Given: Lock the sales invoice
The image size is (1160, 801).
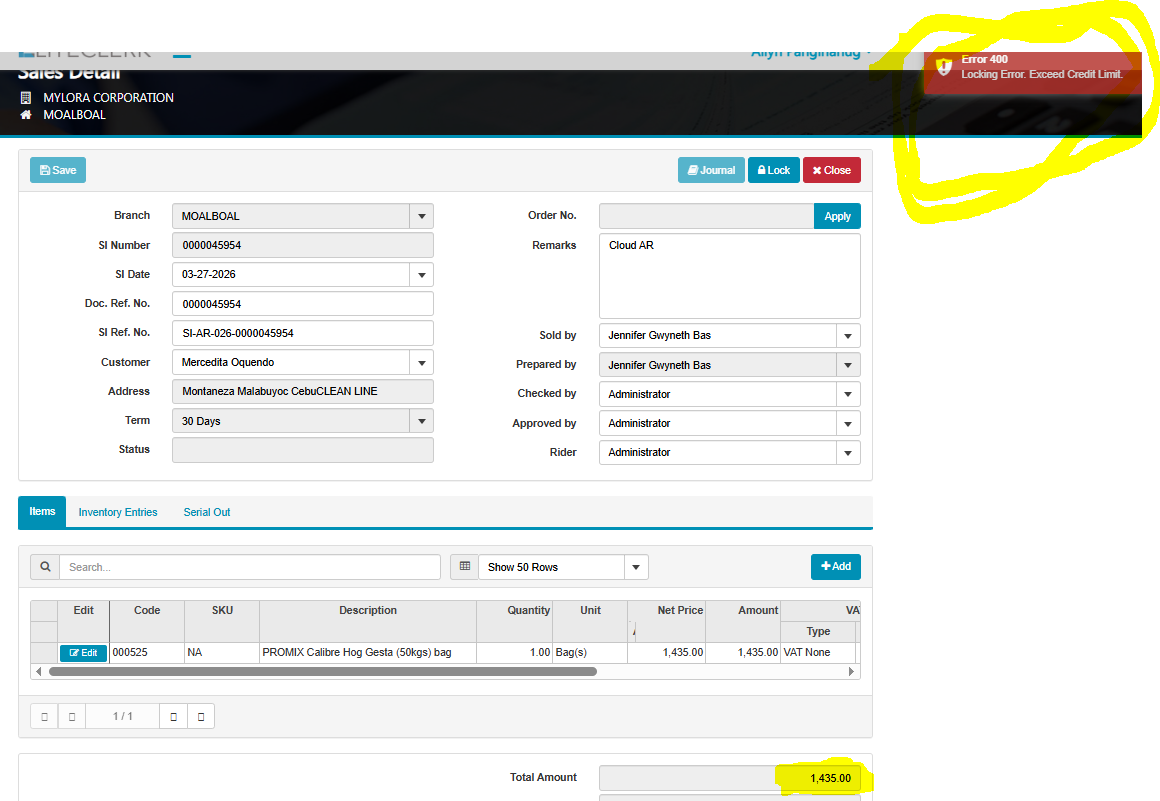Looking at the screenshot, I should (773, 170).
